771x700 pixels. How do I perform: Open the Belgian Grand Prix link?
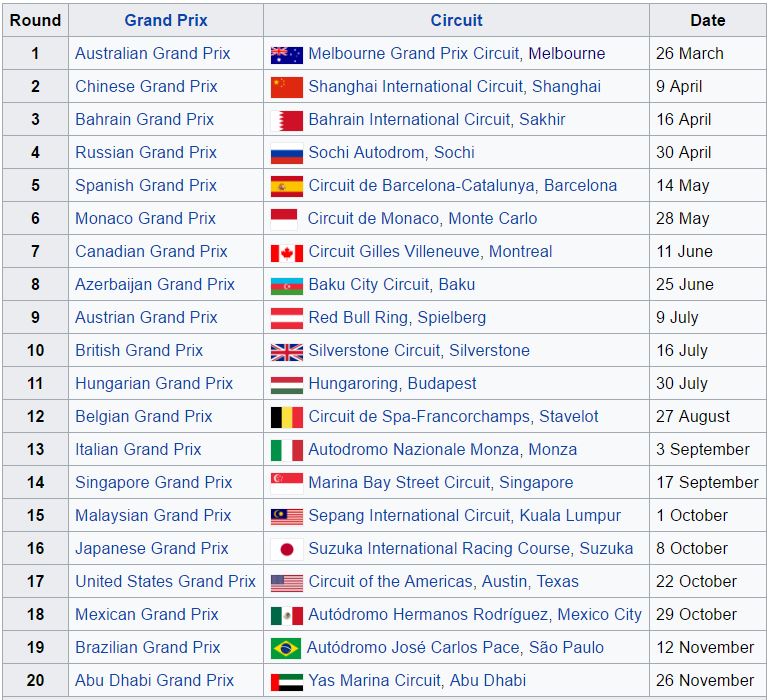pos(144,416)
